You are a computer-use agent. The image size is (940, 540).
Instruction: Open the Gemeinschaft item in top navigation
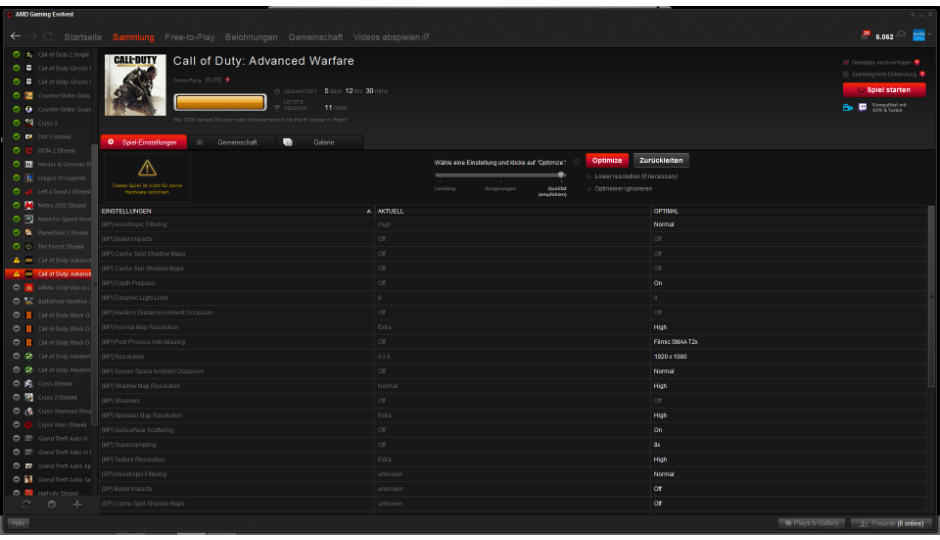pyautogui.click(x=315, y=37)
